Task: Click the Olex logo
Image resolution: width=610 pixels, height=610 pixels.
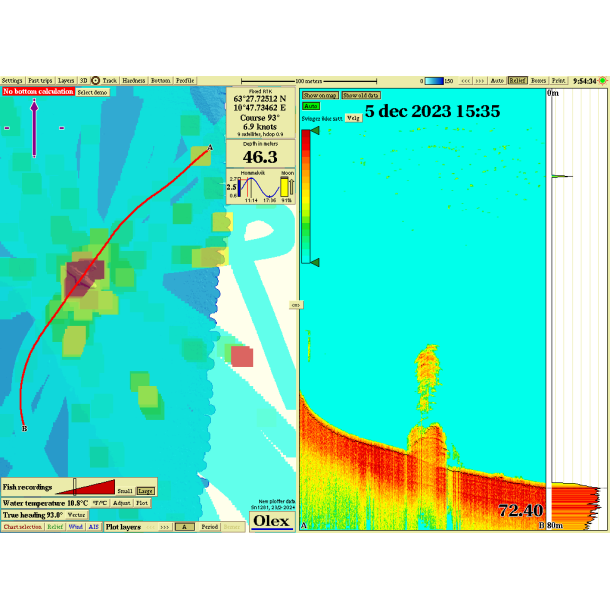Action: coord(271,521)
